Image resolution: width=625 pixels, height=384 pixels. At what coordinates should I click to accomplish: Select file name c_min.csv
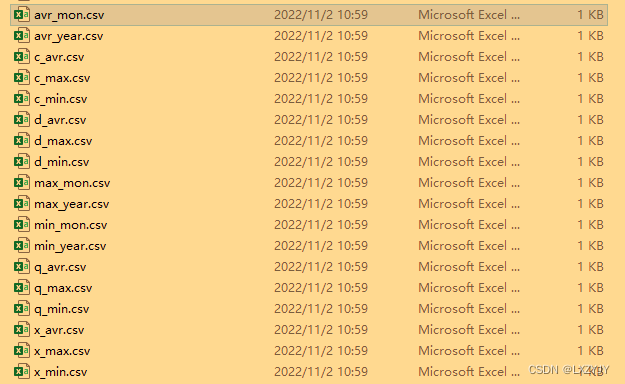tap(61, 99)
